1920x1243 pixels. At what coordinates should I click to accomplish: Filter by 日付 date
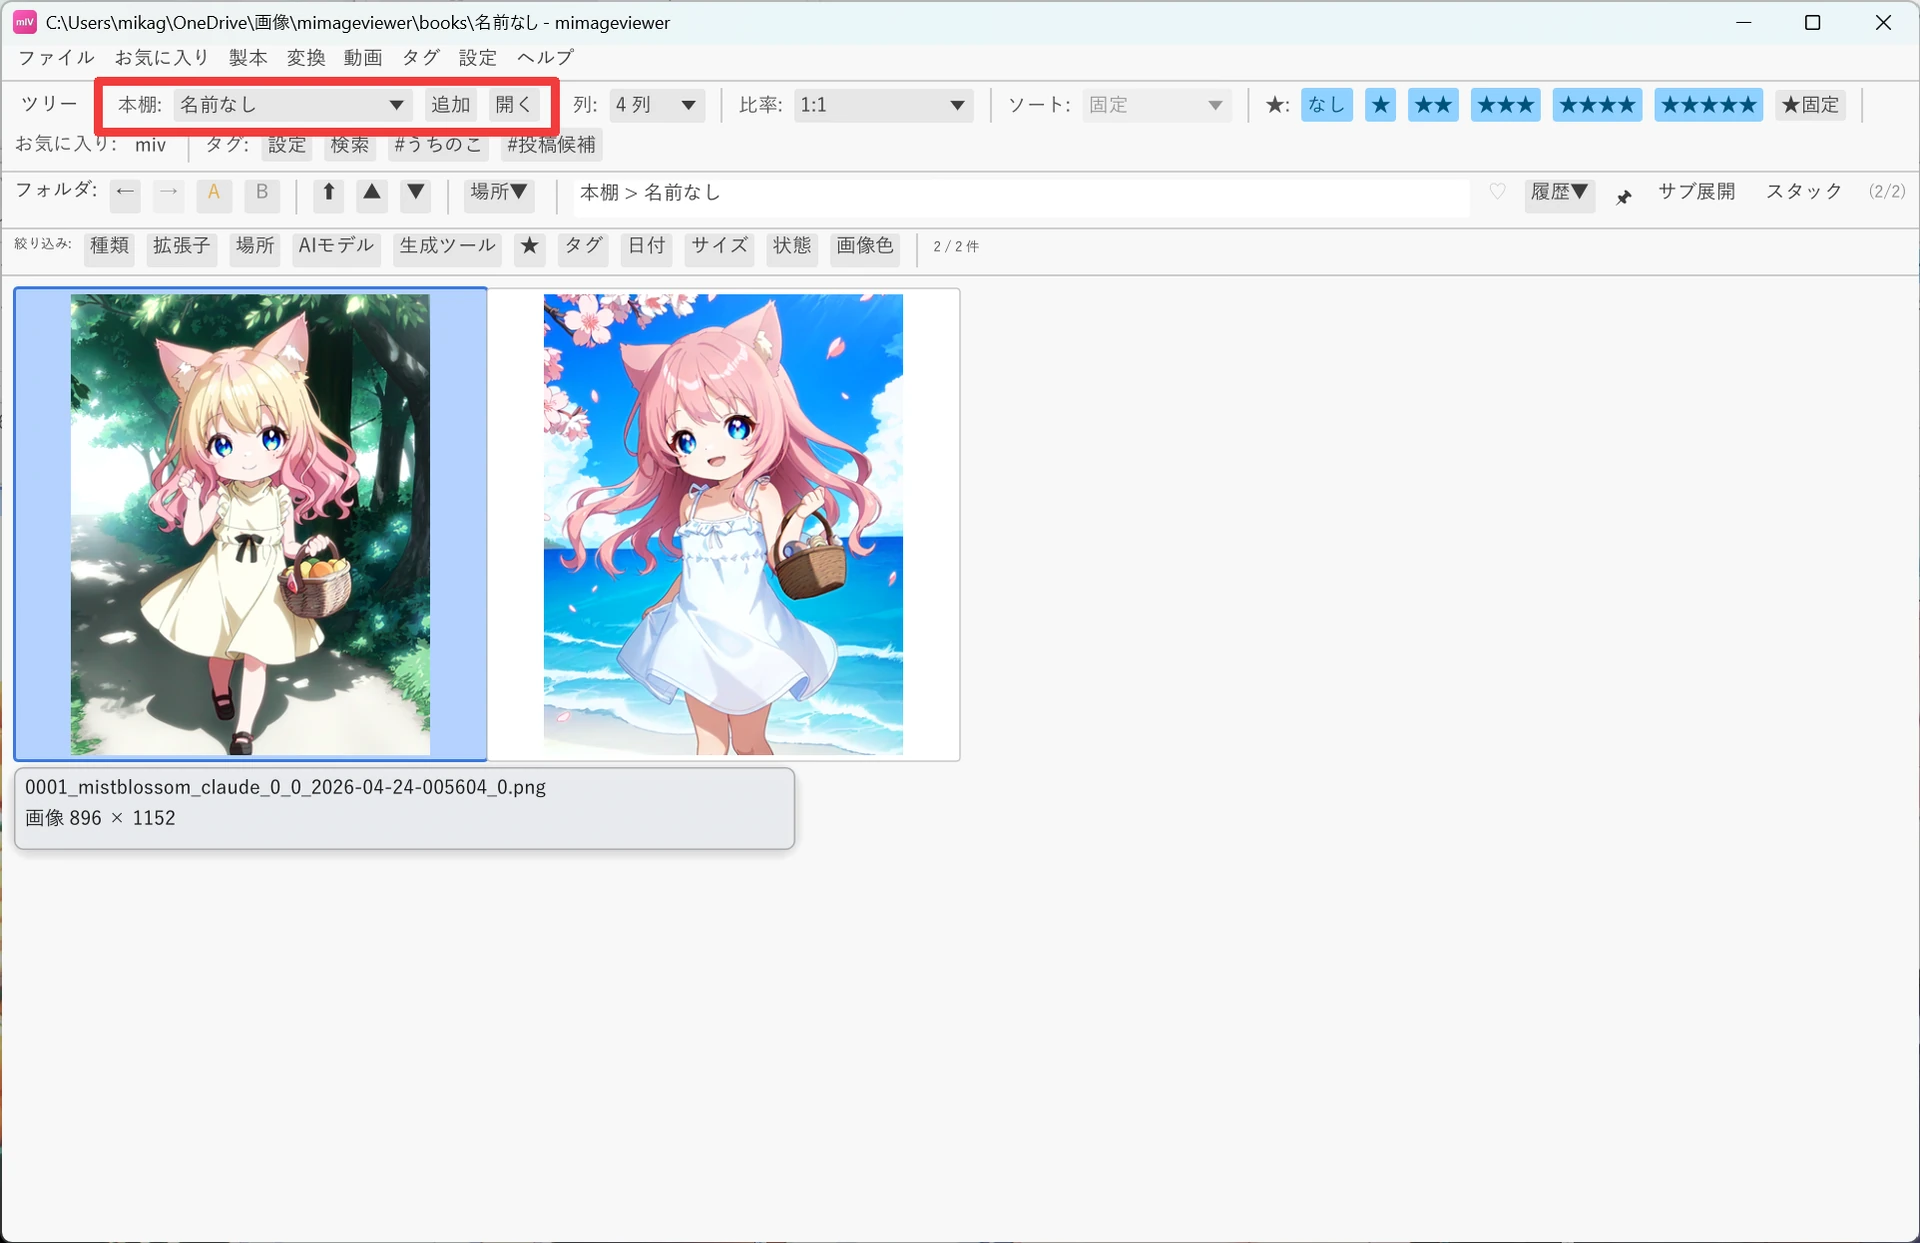[x=646, y=246]
